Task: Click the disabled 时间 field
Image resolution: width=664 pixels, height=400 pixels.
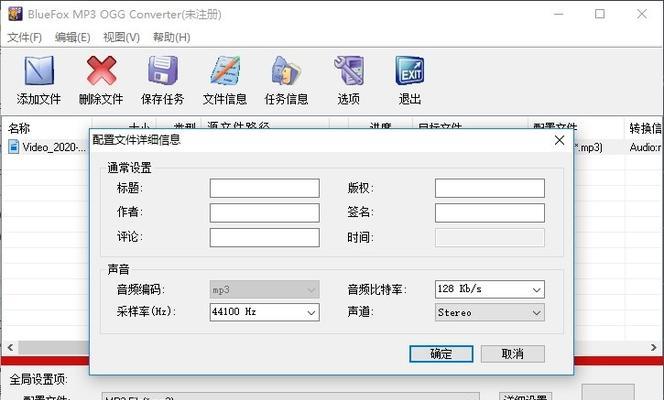Action: click(x=490, y=238)
